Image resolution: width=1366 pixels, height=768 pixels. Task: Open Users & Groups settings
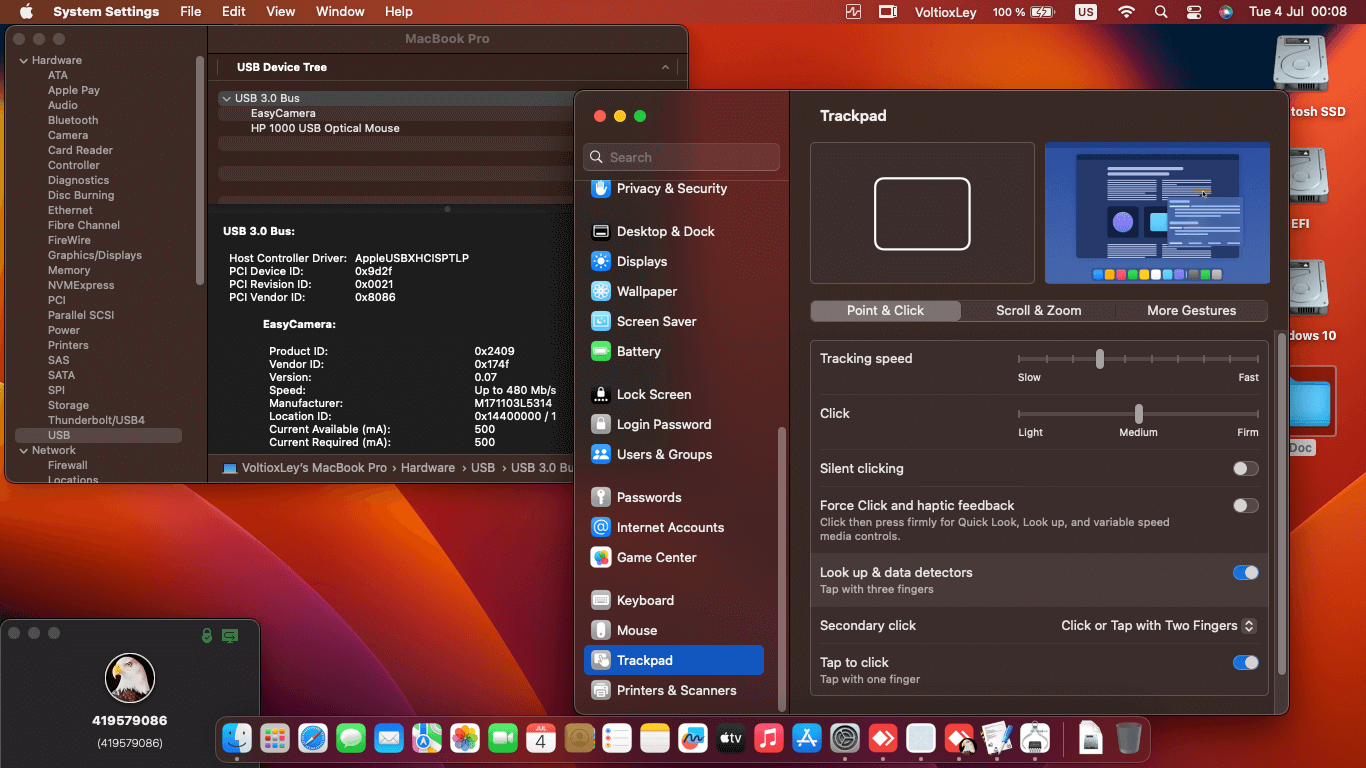click(x=673, y=454)
